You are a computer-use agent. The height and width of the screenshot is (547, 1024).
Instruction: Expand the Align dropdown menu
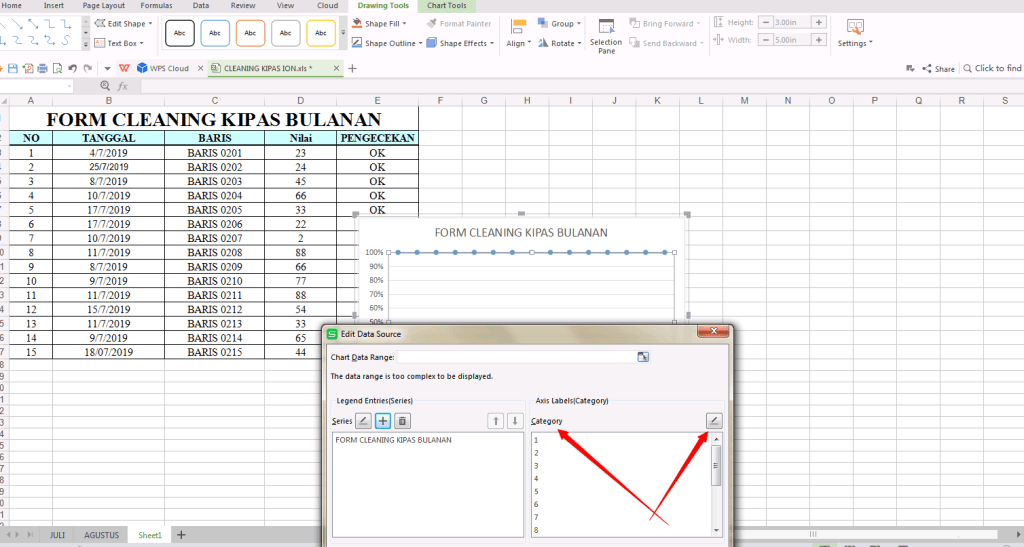[x=518, y=43]
